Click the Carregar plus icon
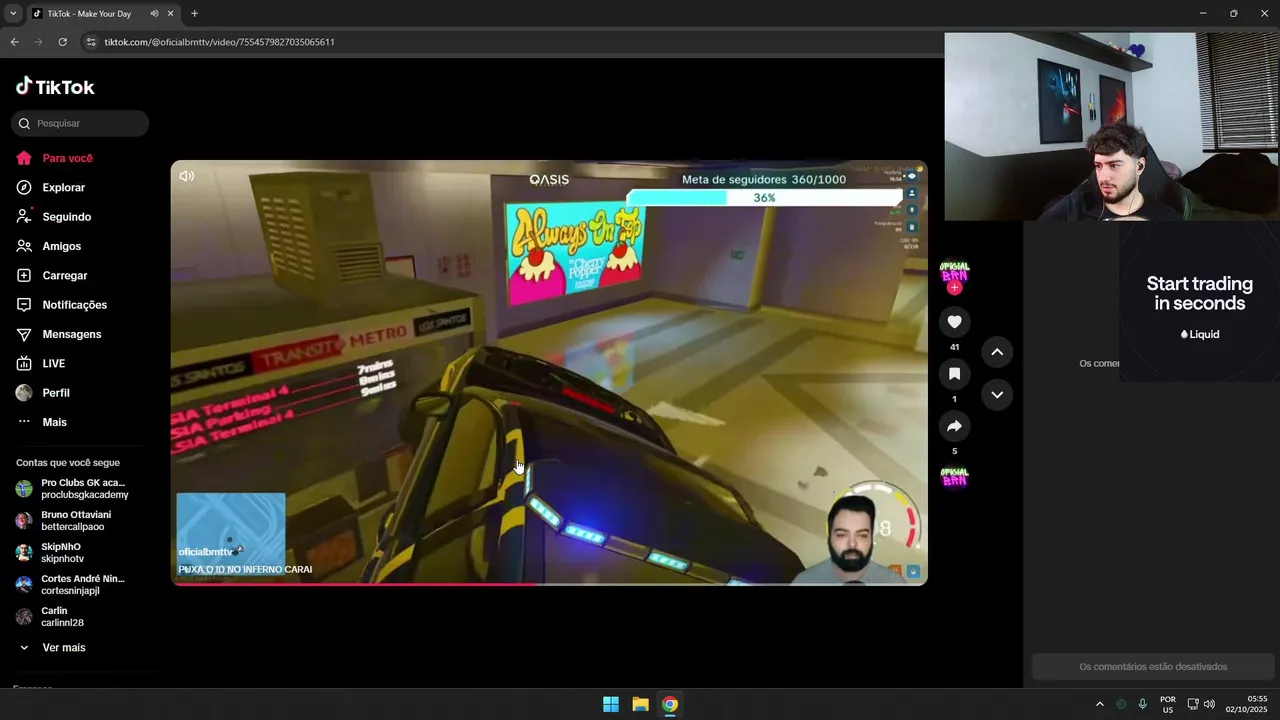Viewport: 1280px width, 720px height. 24,275
